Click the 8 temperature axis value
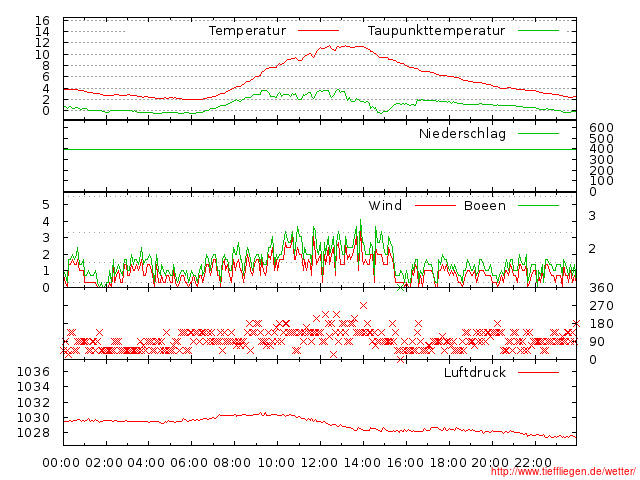640x480 pixels. point(46,66)
